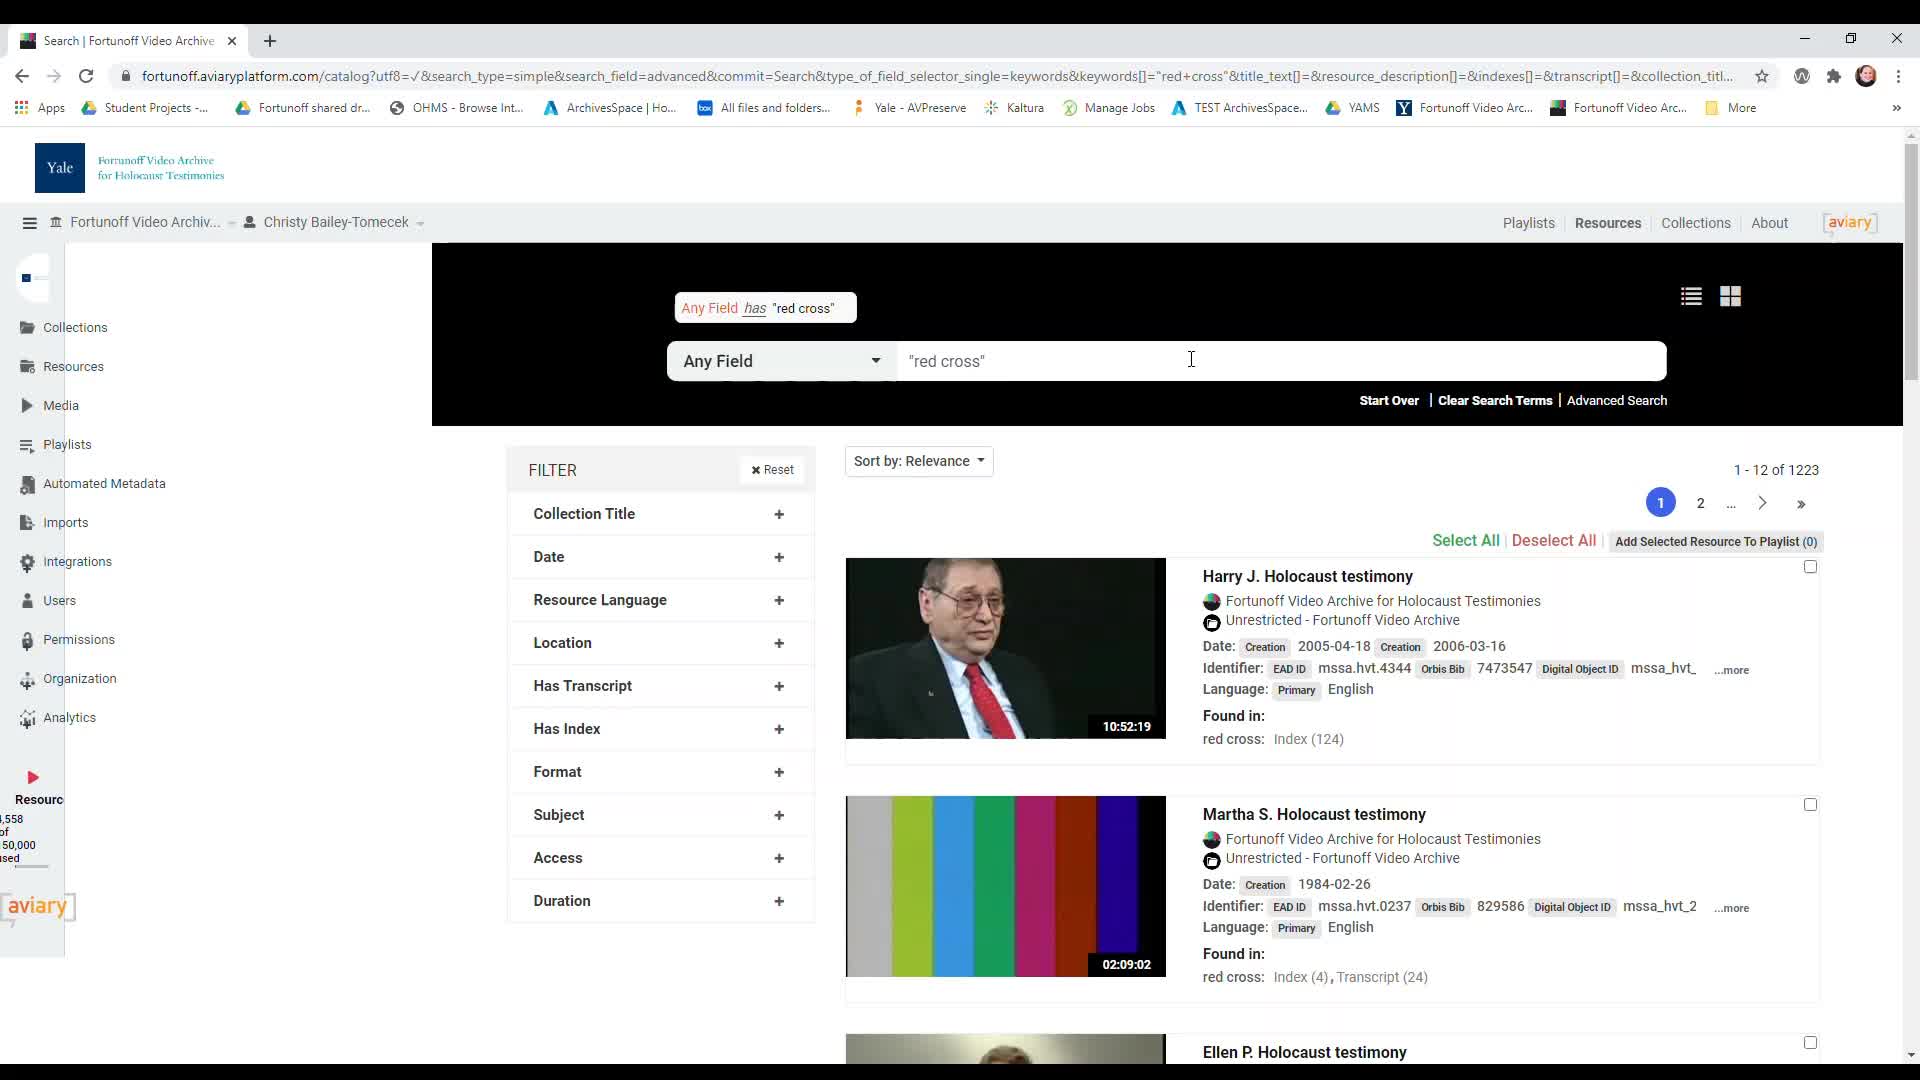
Task: Click the aviary logo in top navigation
Action: click(1850, 223)
